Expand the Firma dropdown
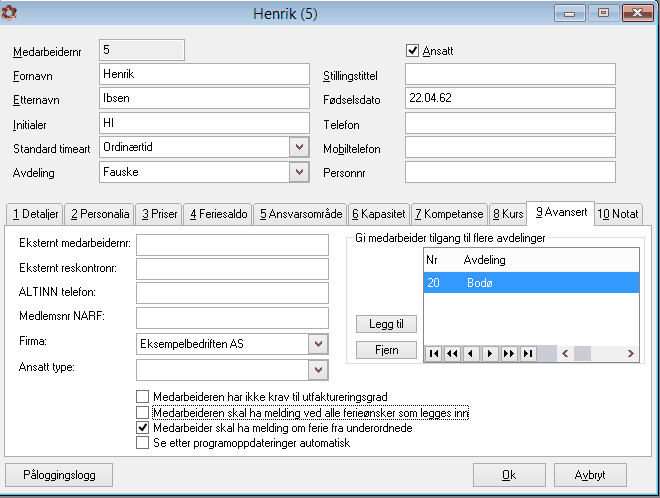Screen dimensions: 660x498 coord(318,344)
